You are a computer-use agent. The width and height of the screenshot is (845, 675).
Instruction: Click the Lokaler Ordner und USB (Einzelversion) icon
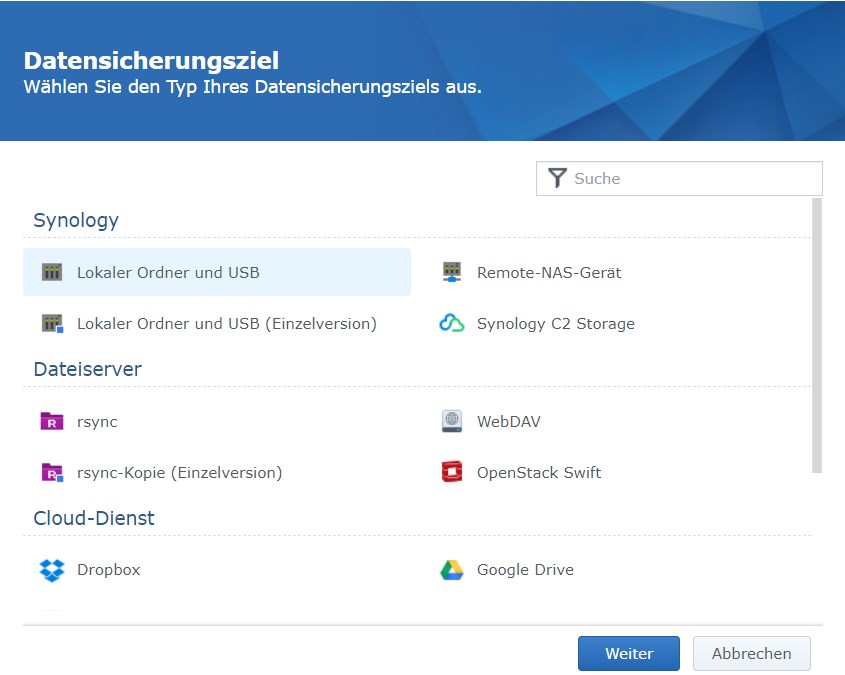pyautogui.click(x=53, y=323)
